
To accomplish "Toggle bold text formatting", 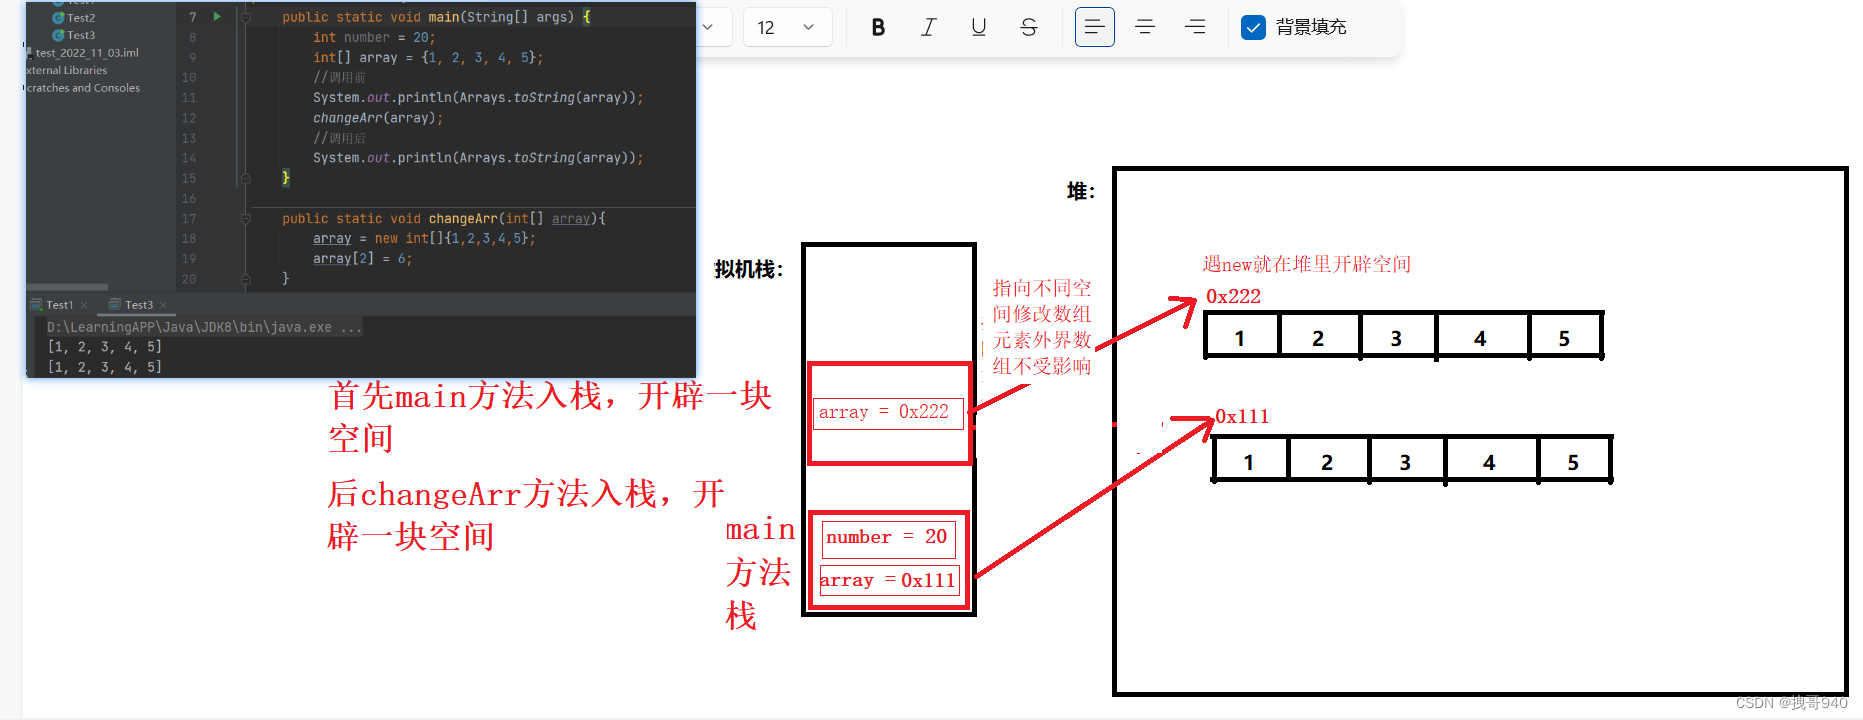I will coord(878,27).
